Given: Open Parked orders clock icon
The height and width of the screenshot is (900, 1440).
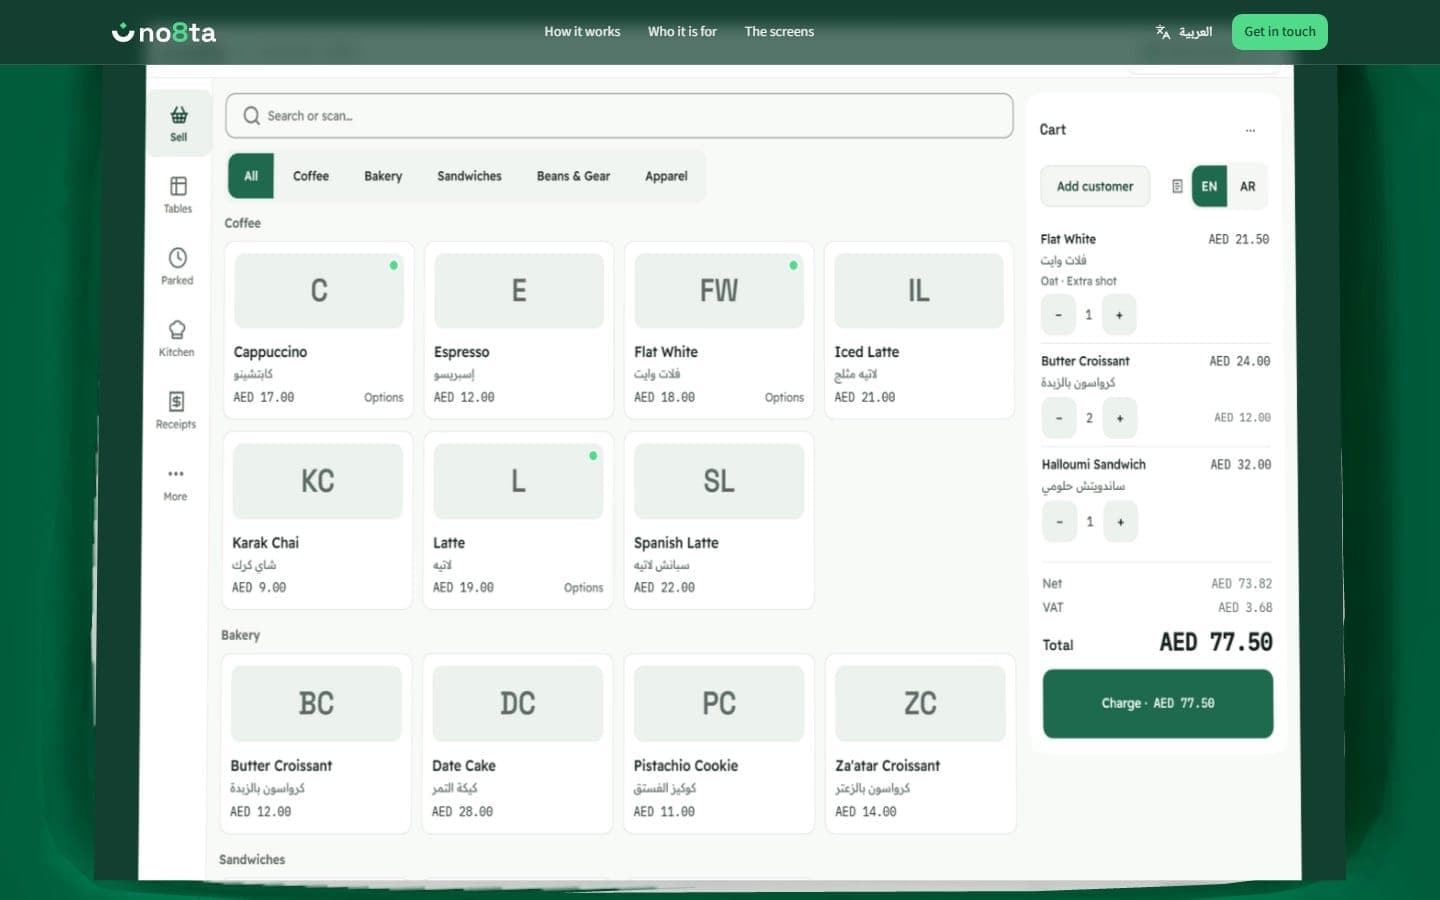Looking at the screenshot, I should 178,258.
